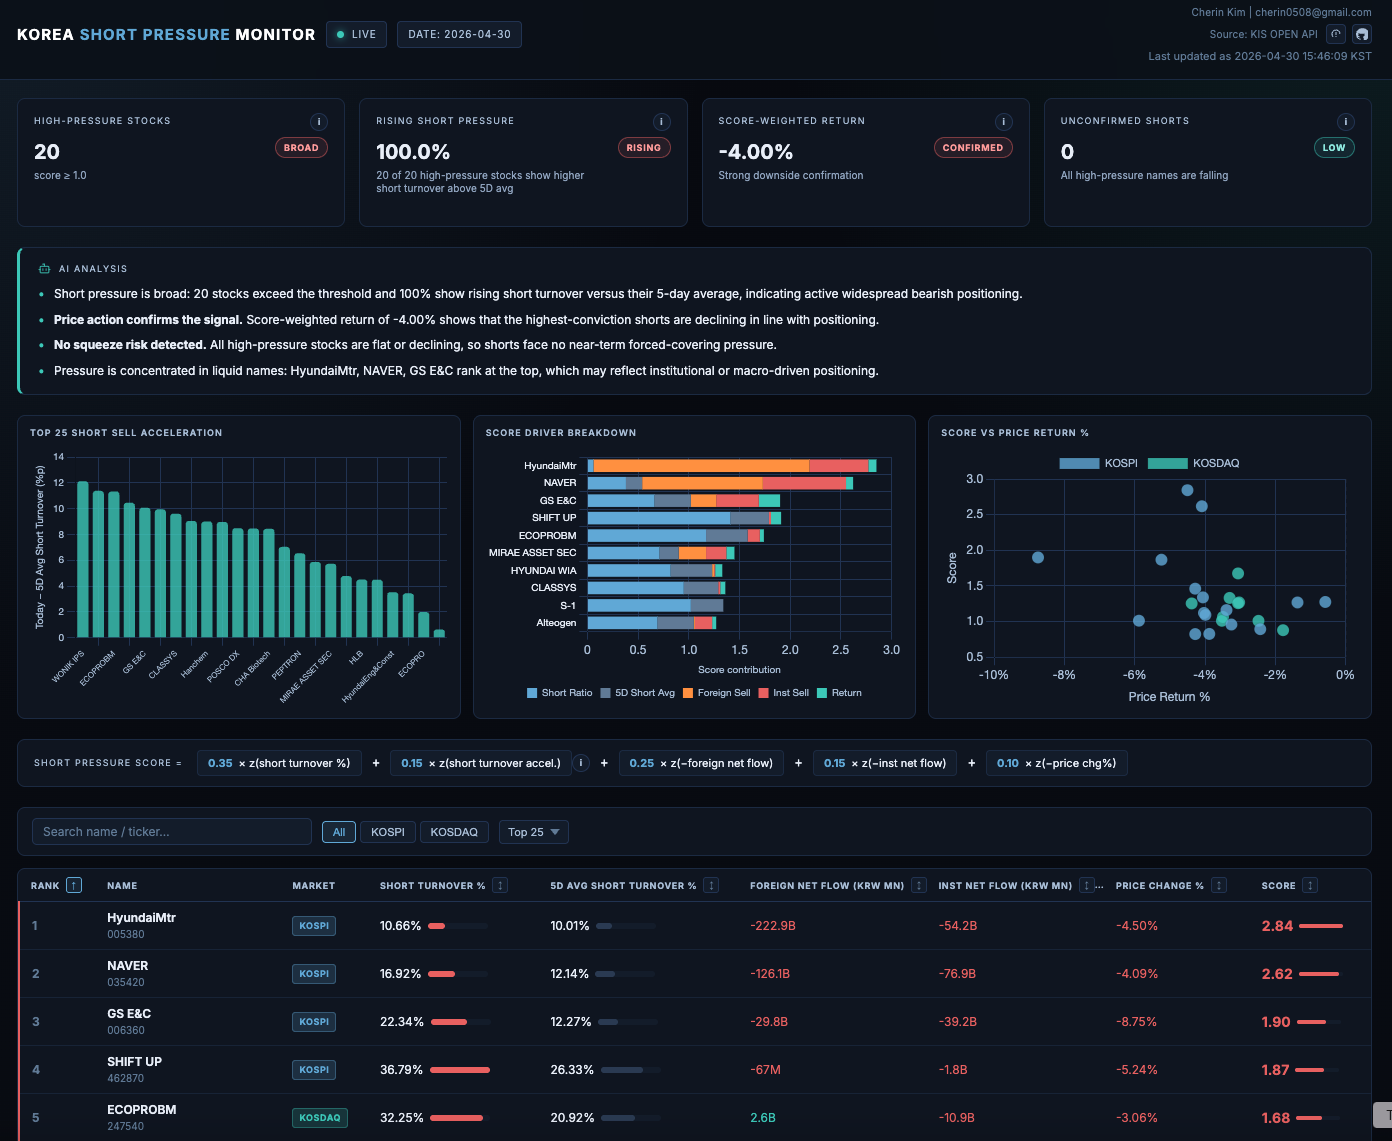Image resolution: width=1392 pixels, height=1141 pixels.
Task: Click the email cherin0508@gmail.com
Action: tap(1314, 13)
